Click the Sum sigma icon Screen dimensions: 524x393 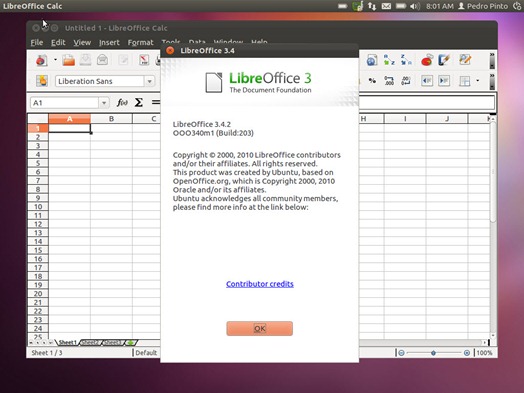139,103
